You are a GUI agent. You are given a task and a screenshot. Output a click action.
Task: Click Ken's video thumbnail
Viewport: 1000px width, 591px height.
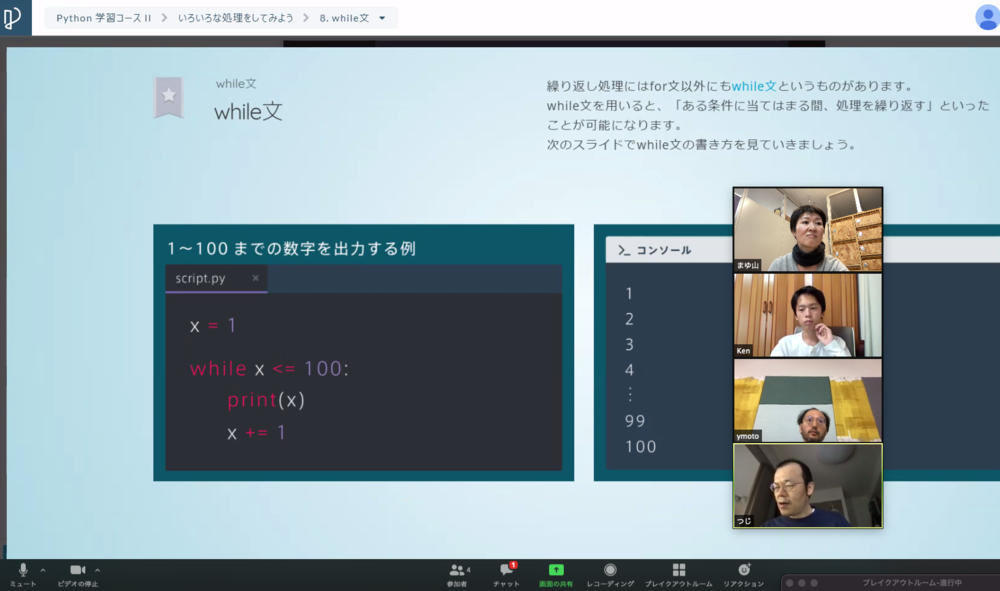click(807, 314)
